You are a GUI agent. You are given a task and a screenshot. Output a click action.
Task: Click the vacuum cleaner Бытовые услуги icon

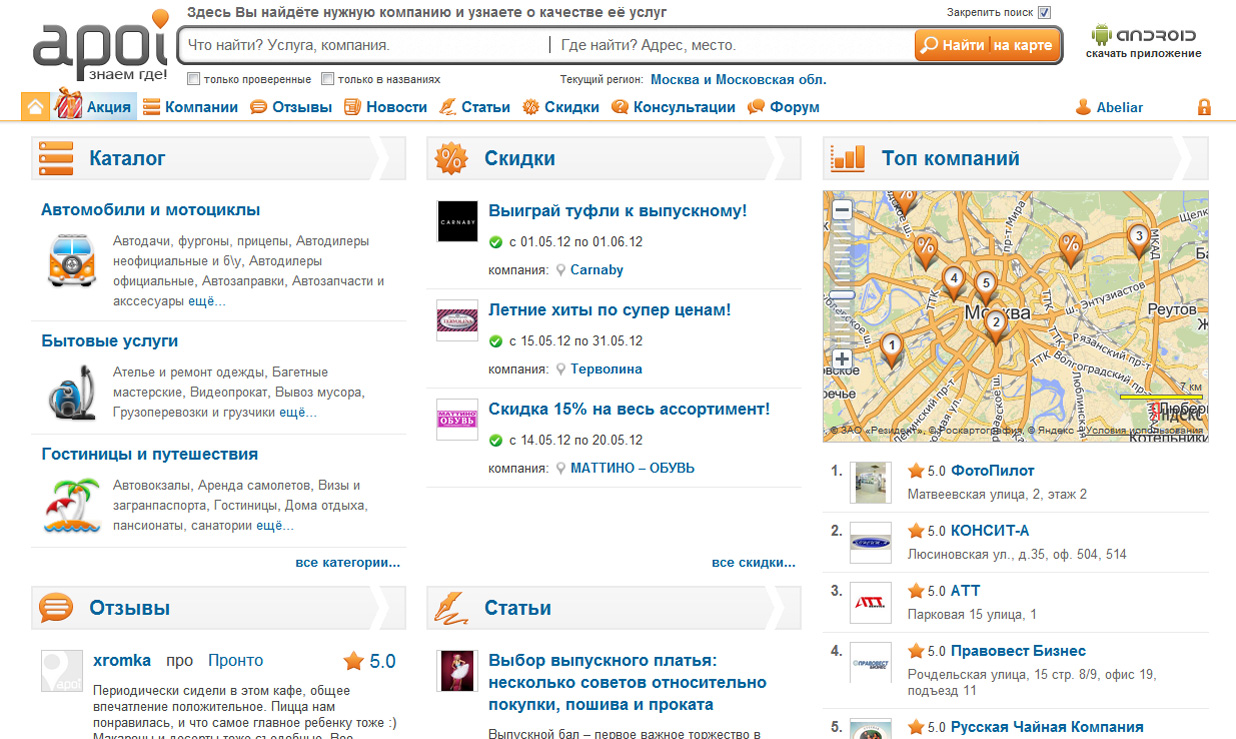tap(72, 392)
